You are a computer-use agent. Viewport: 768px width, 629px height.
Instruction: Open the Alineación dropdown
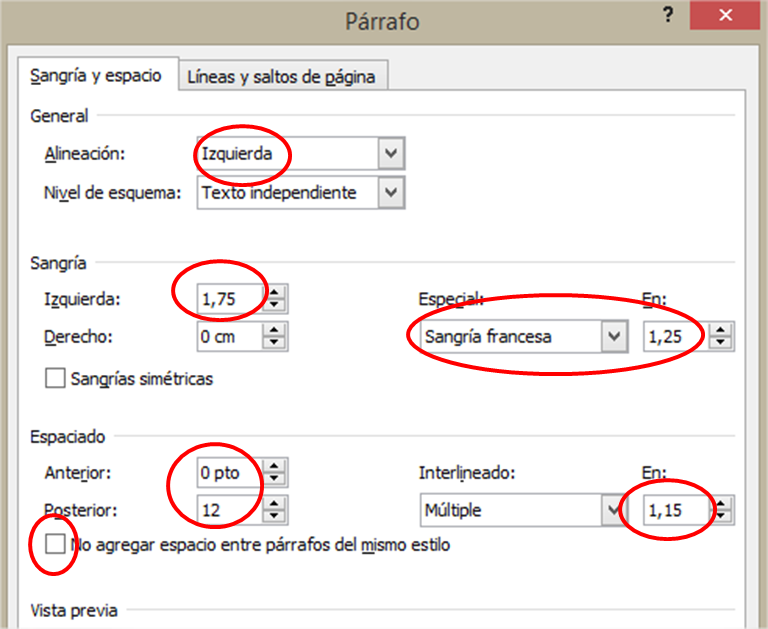(391, 155)
